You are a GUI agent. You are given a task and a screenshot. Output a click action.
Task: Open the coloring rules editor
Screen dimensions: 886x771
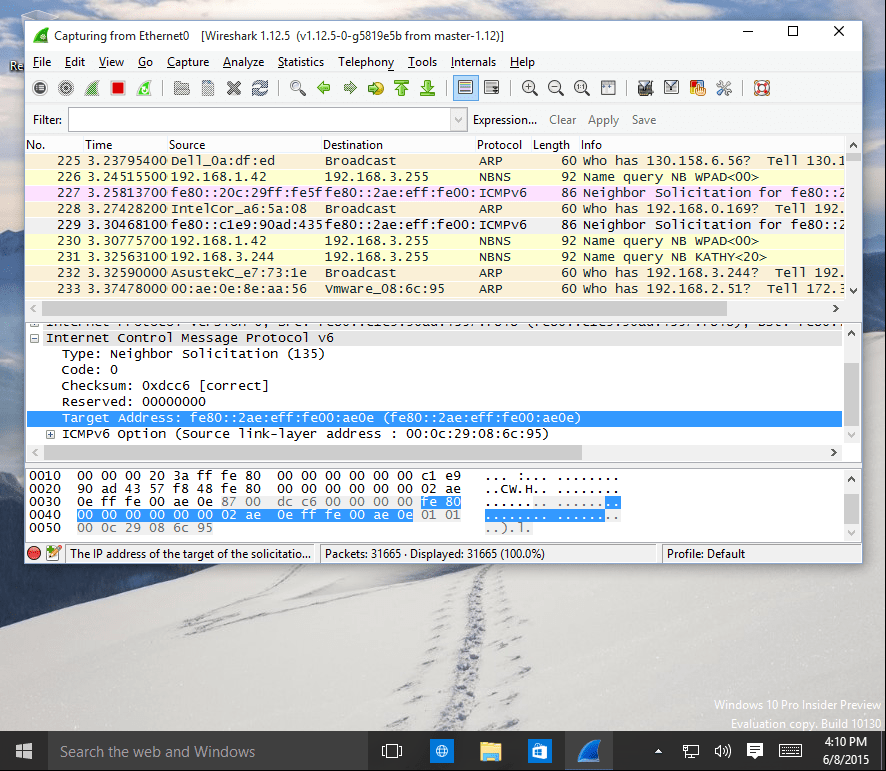[697, 88]
